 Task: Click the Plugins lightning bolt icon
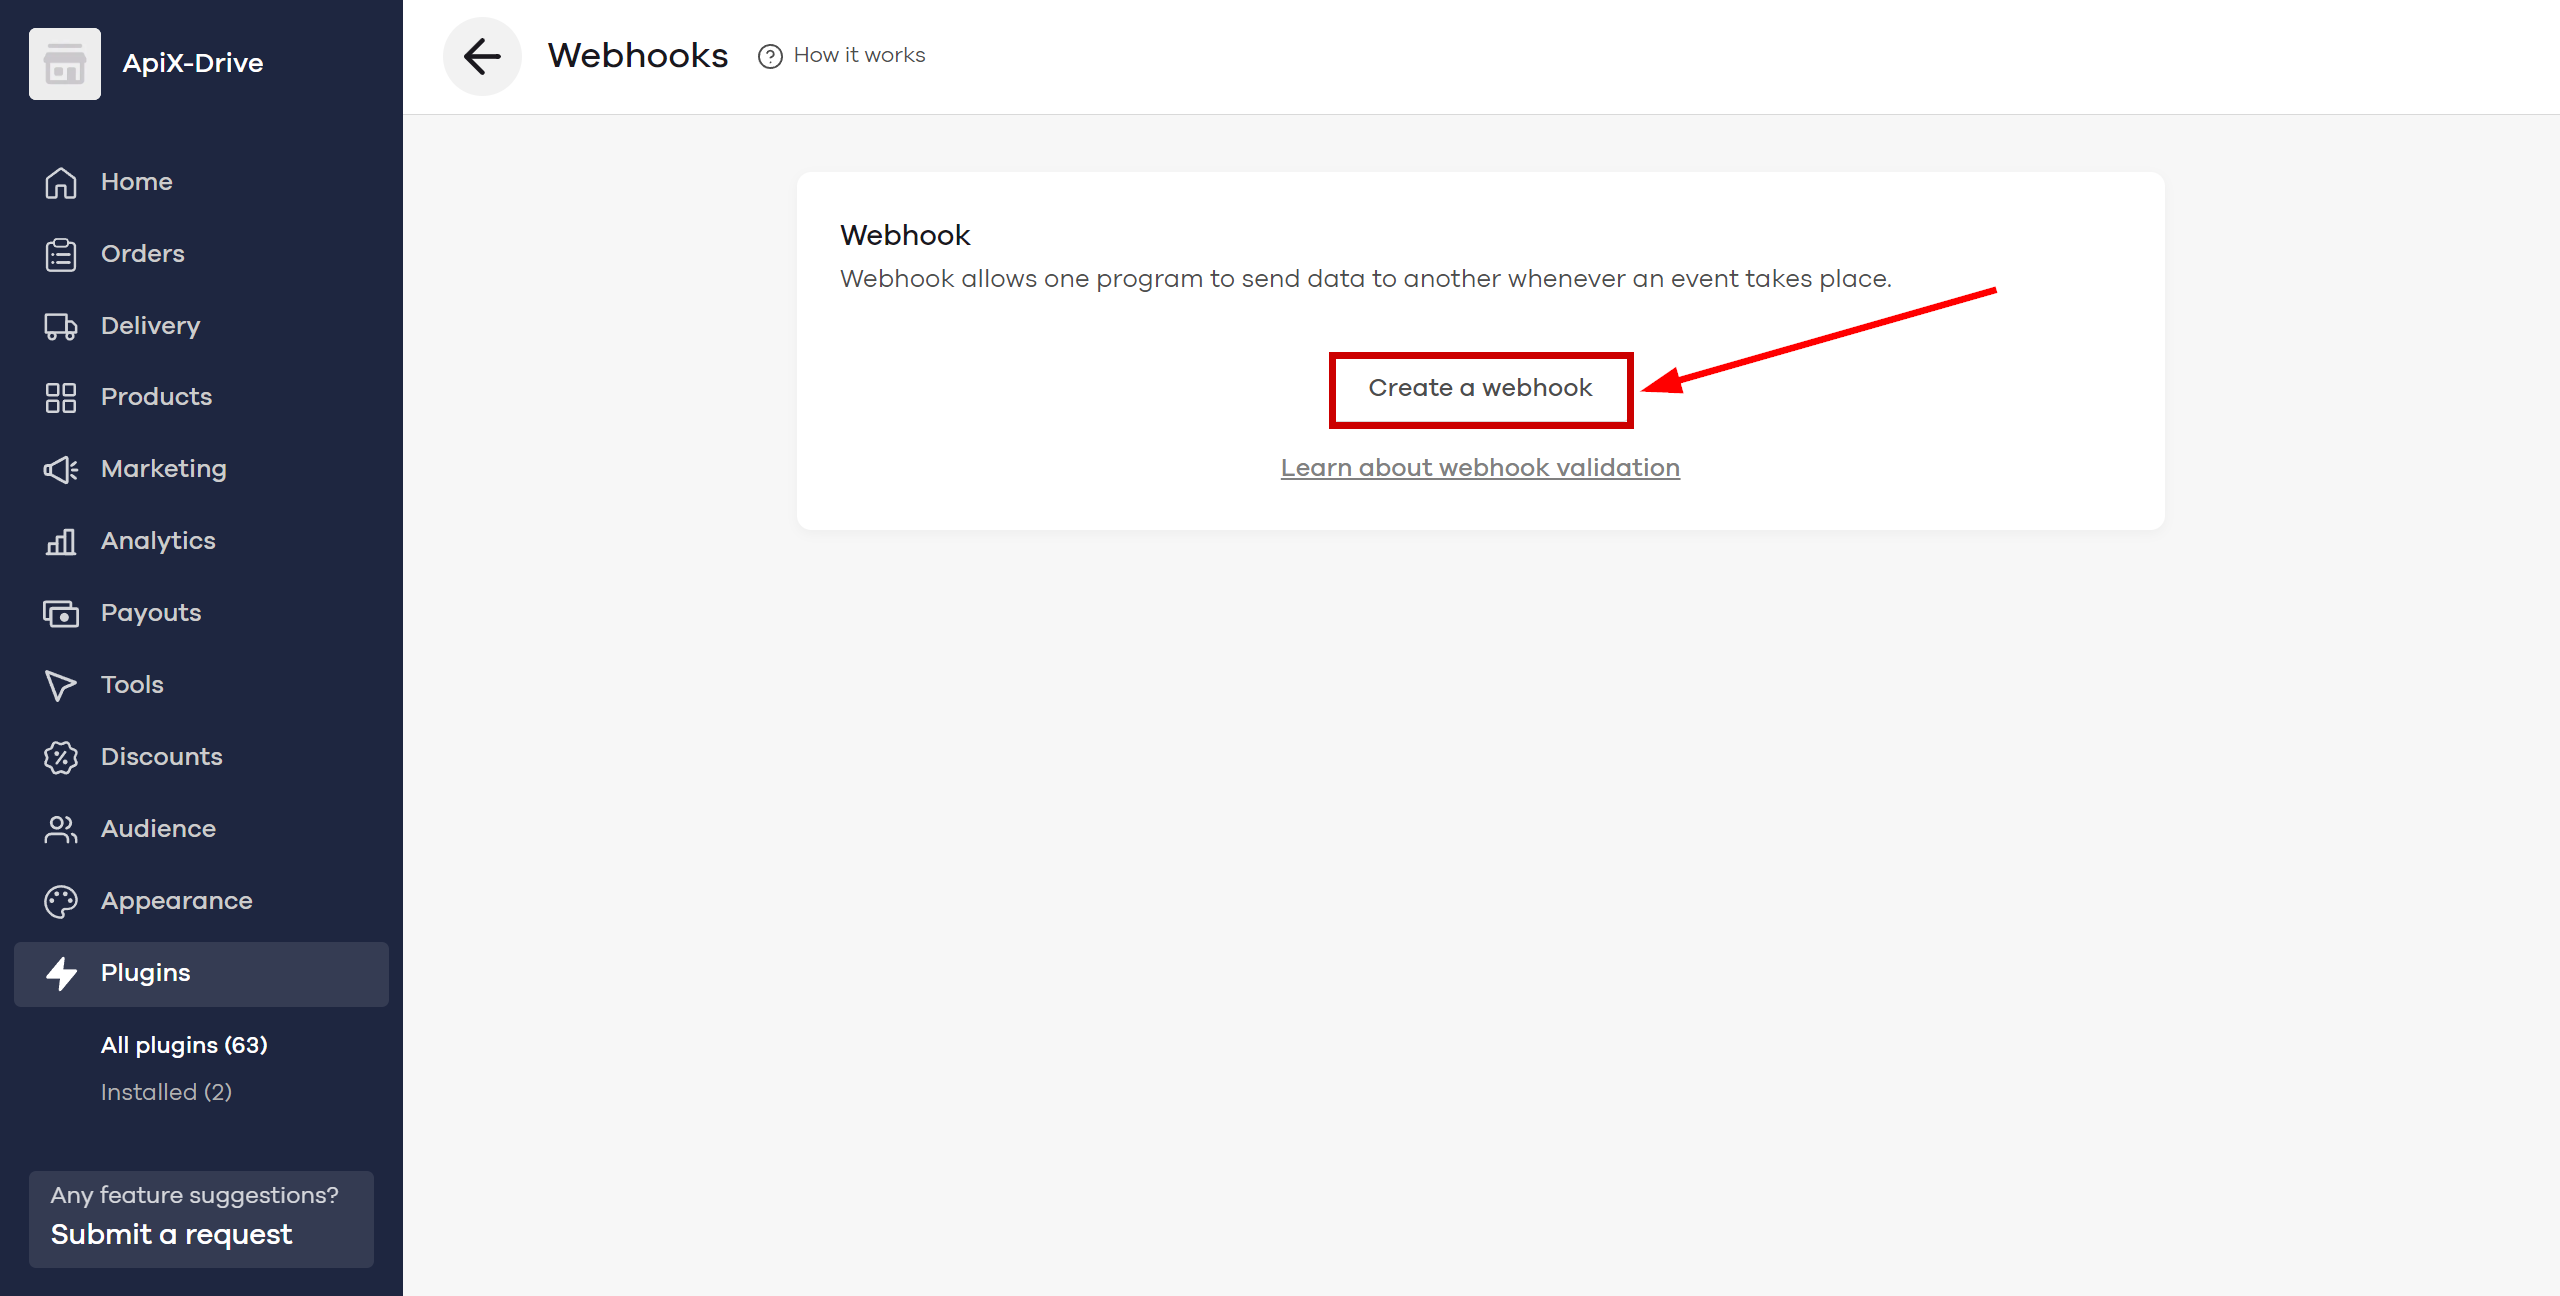coord(61,973)
